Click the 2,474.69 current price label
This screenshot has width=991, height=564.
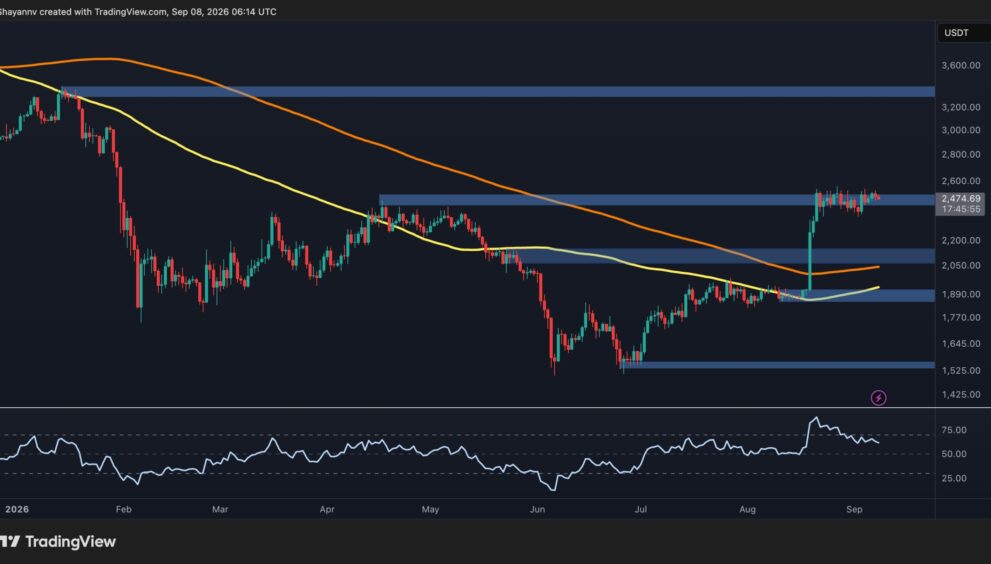[960, 199]
